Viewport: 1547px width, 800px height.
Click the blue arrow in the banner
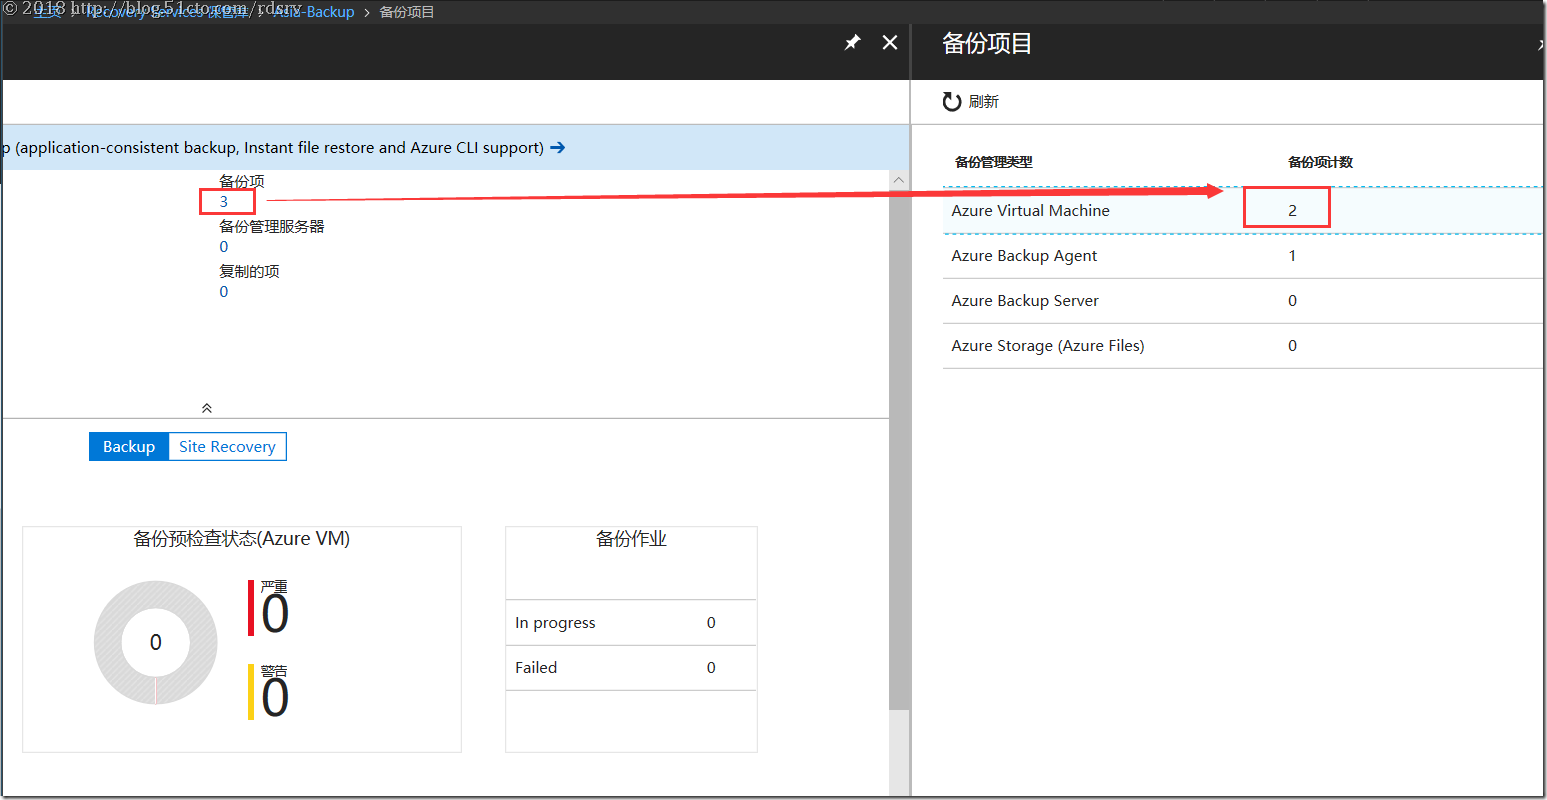pyautogui.click(x=558, y=147)
